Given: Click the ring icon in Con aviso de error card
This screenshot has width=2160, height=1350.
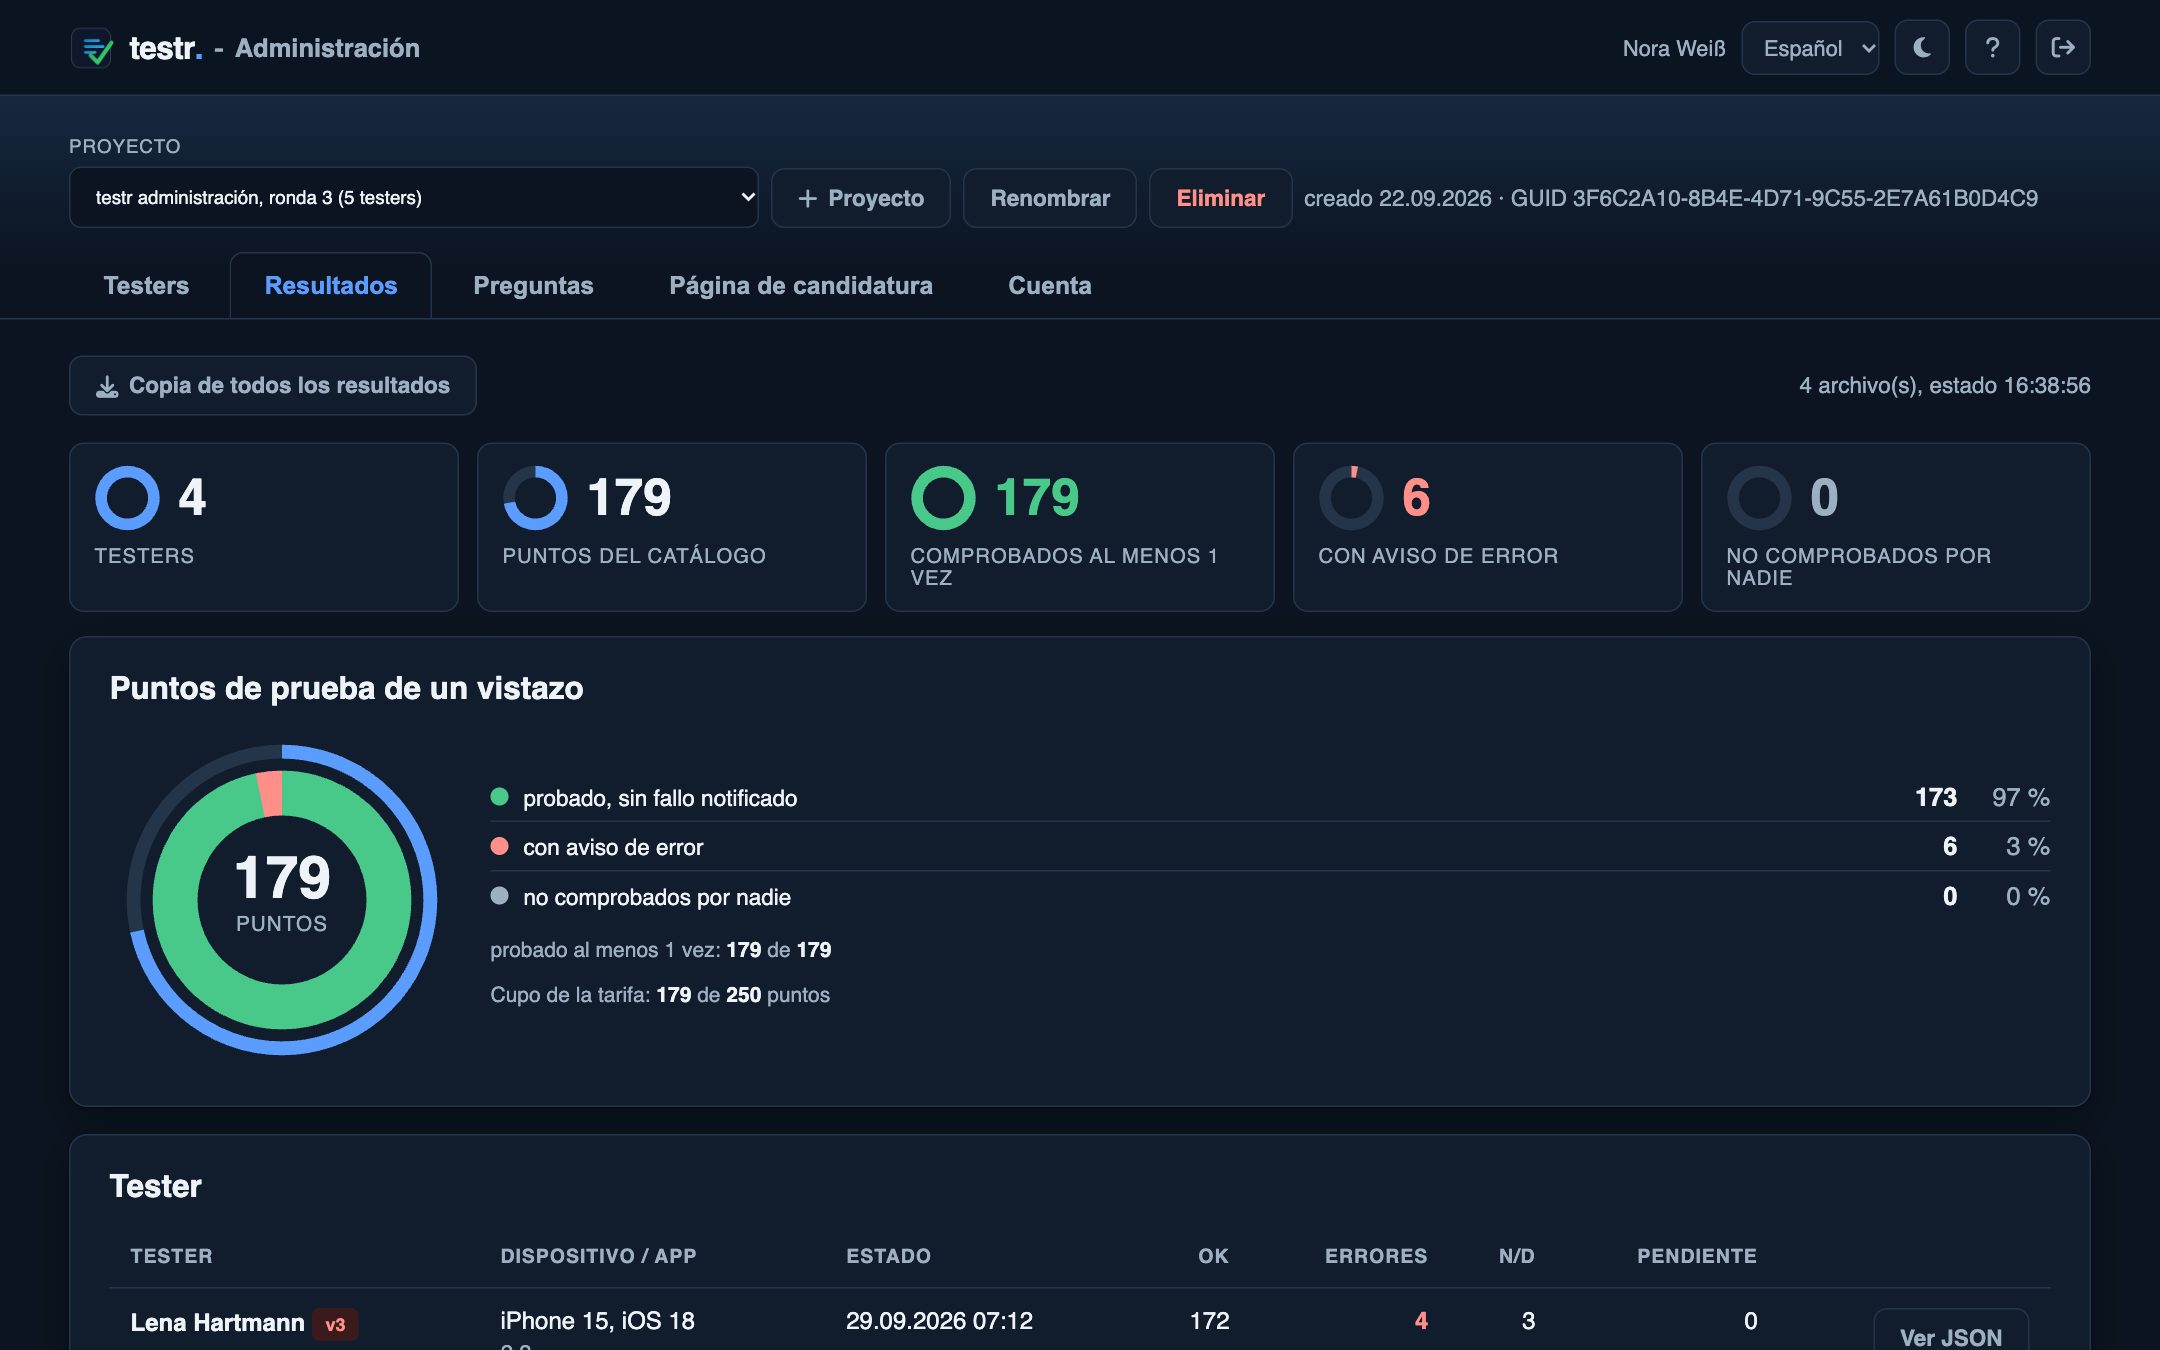Looking at the screenshot, I should pos(1351,498).
